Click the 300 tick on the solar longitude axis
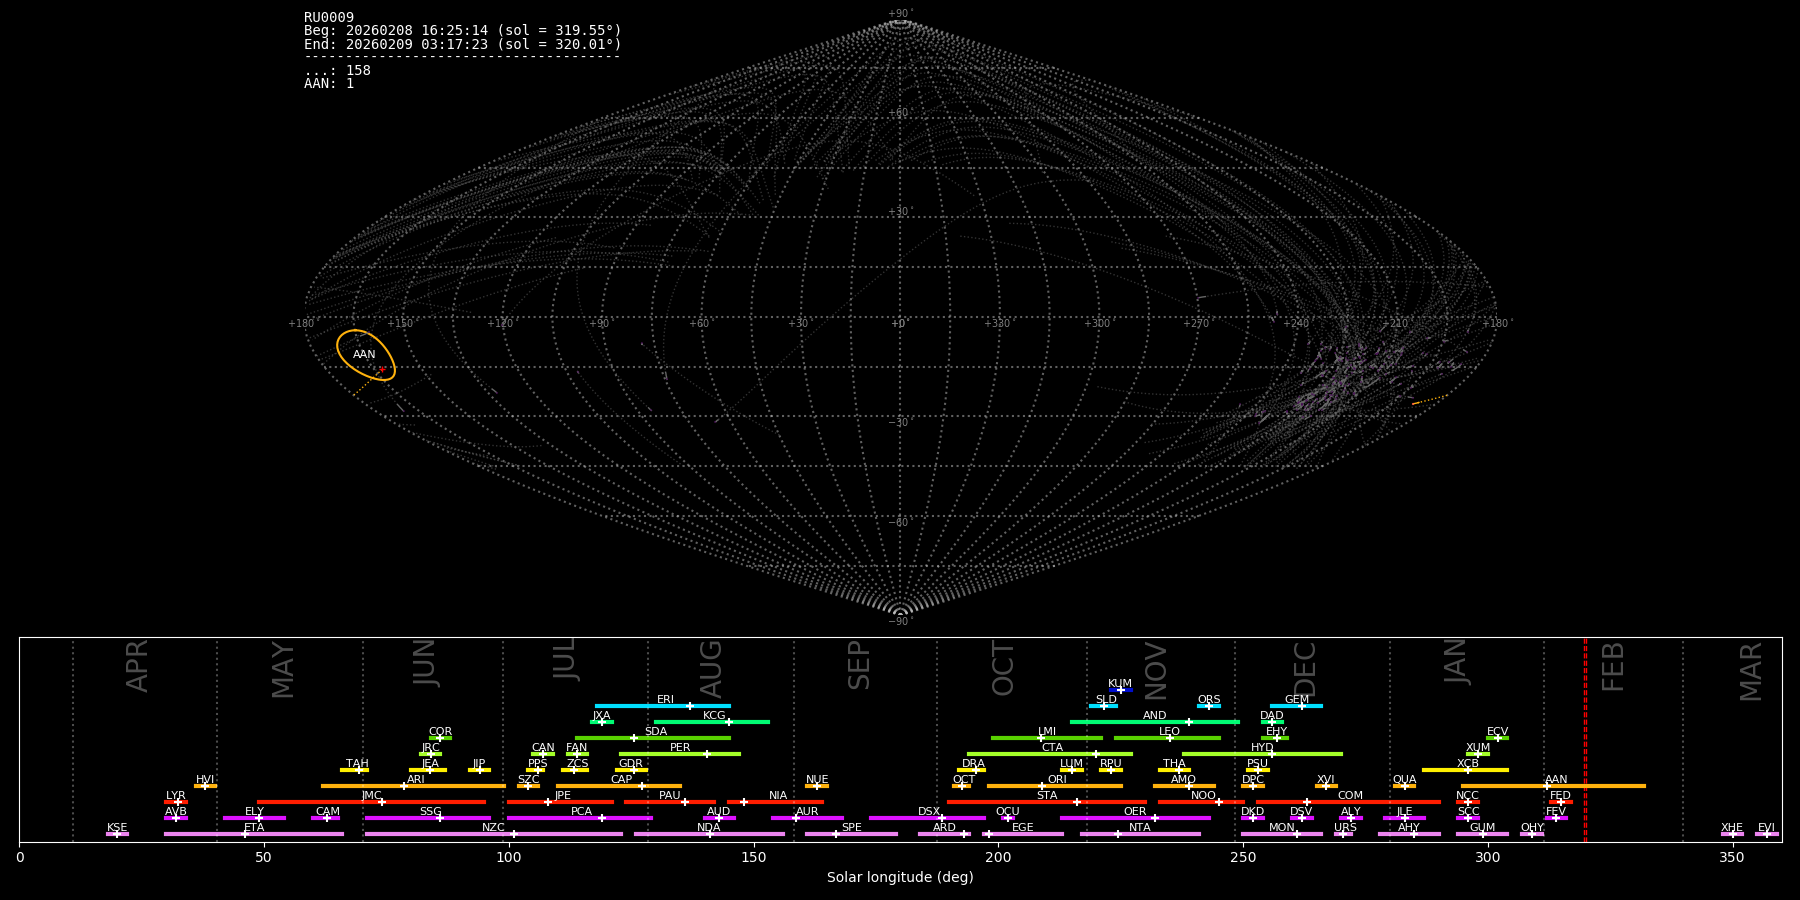1800x900 pixels. 1488,857
